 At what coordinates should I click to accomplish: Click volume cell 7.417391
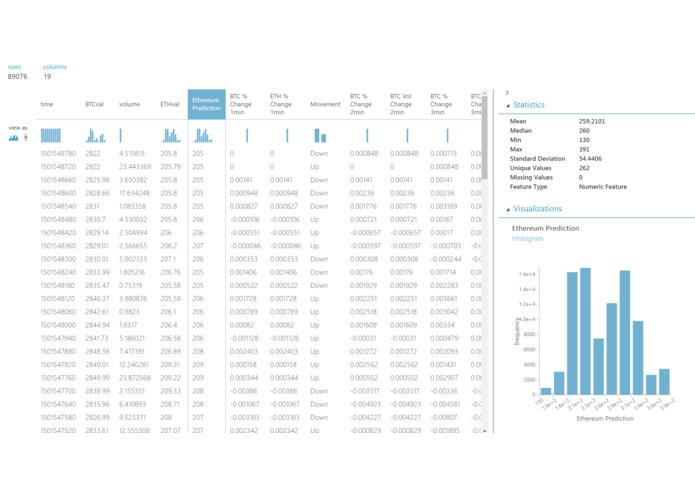(x=132, y=351)
